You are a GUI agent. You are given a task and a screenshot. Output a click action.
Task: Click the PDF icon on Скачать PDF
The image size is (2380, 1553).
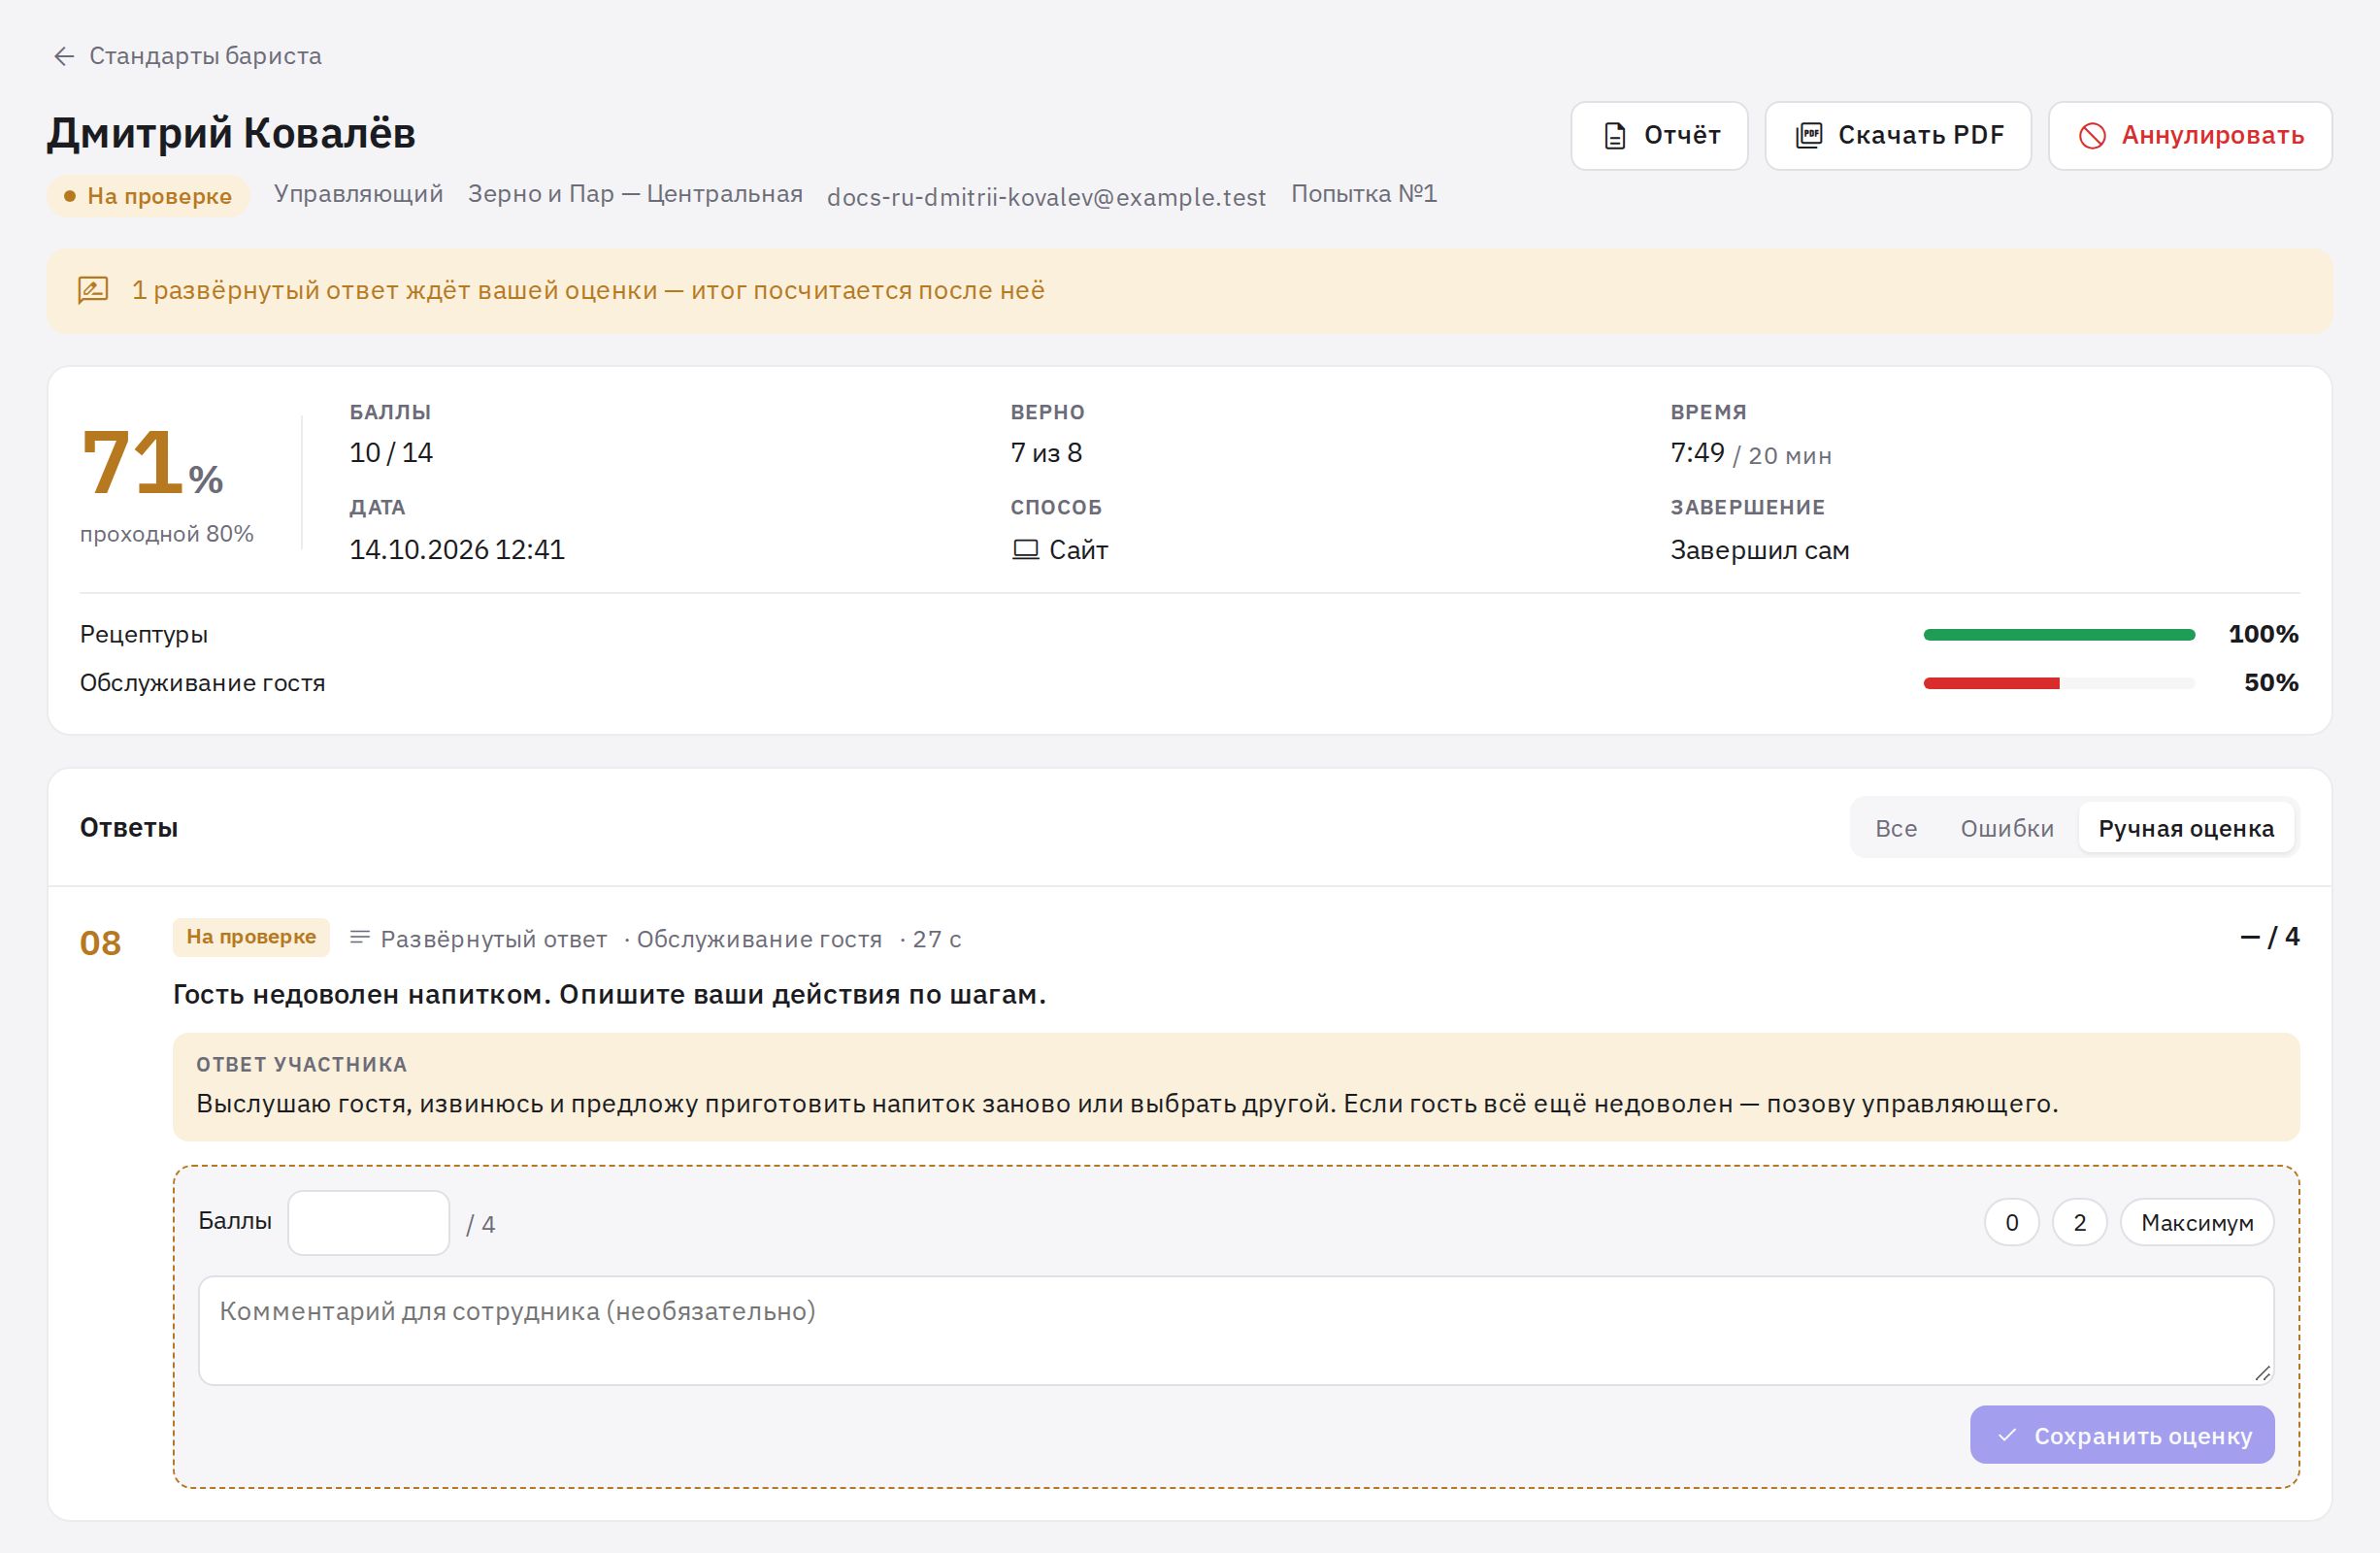coord(1809,136)
